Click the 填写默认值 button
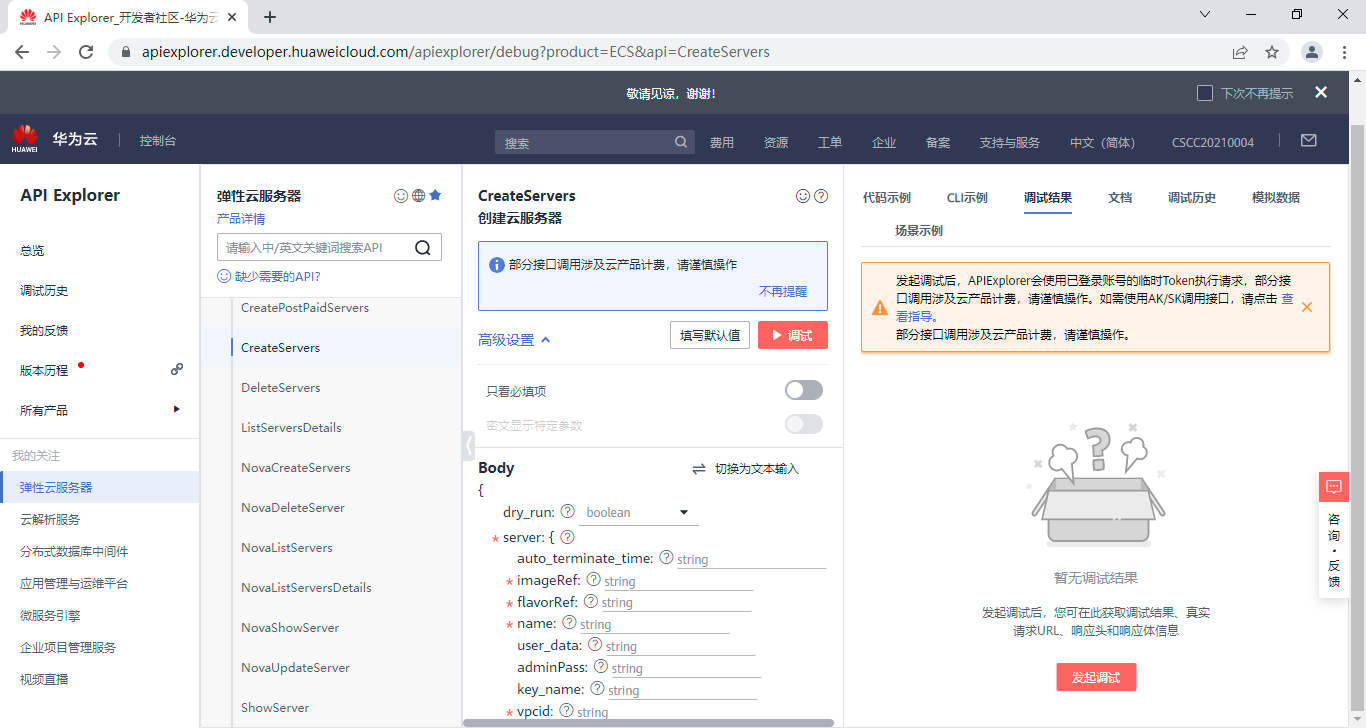The height and width of the screenshot is (728, 1366). 709,336
